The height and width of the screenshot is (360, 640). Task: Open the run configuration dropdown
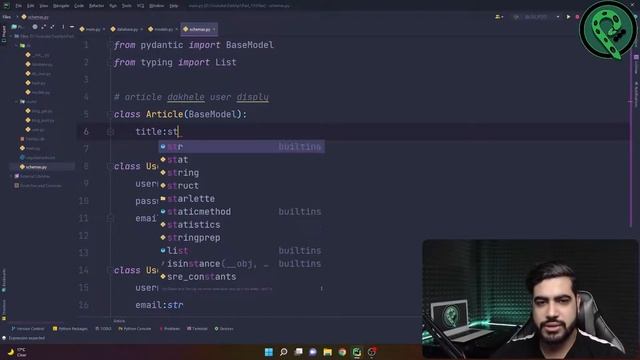click(537, 17)
